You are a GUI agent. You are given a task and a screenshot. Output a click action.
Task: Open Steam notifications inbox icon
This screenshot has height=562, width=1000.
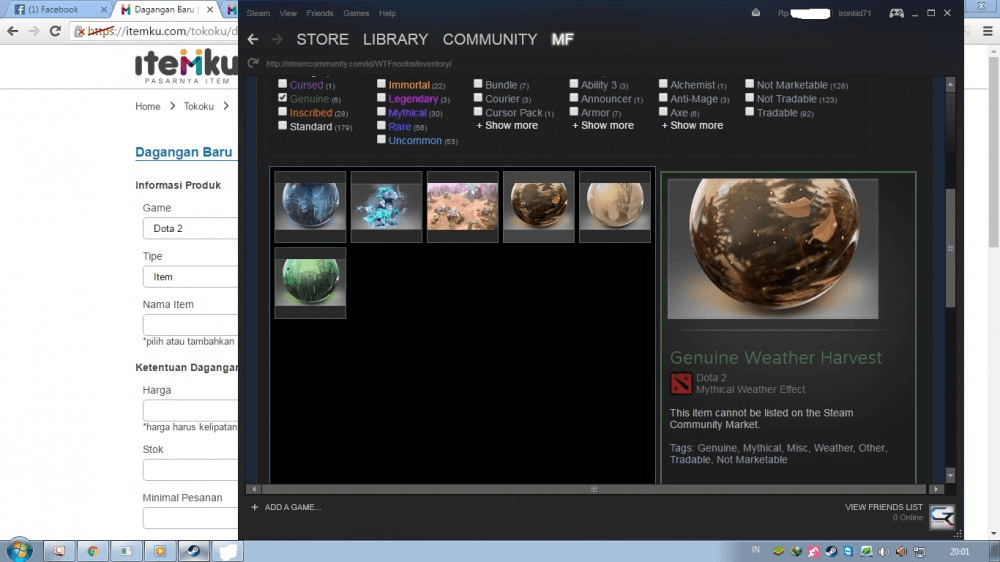point(756,13)
